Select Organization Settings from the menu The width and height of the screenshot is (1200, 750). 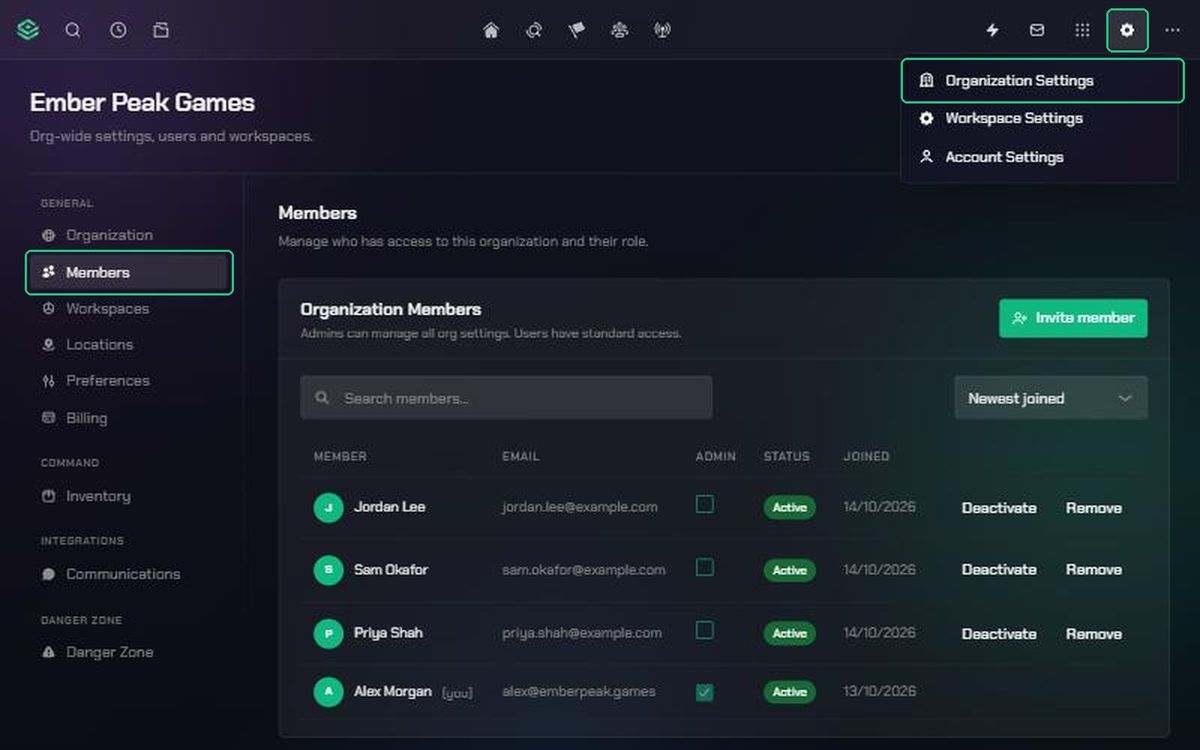[x=1042, y=81]
